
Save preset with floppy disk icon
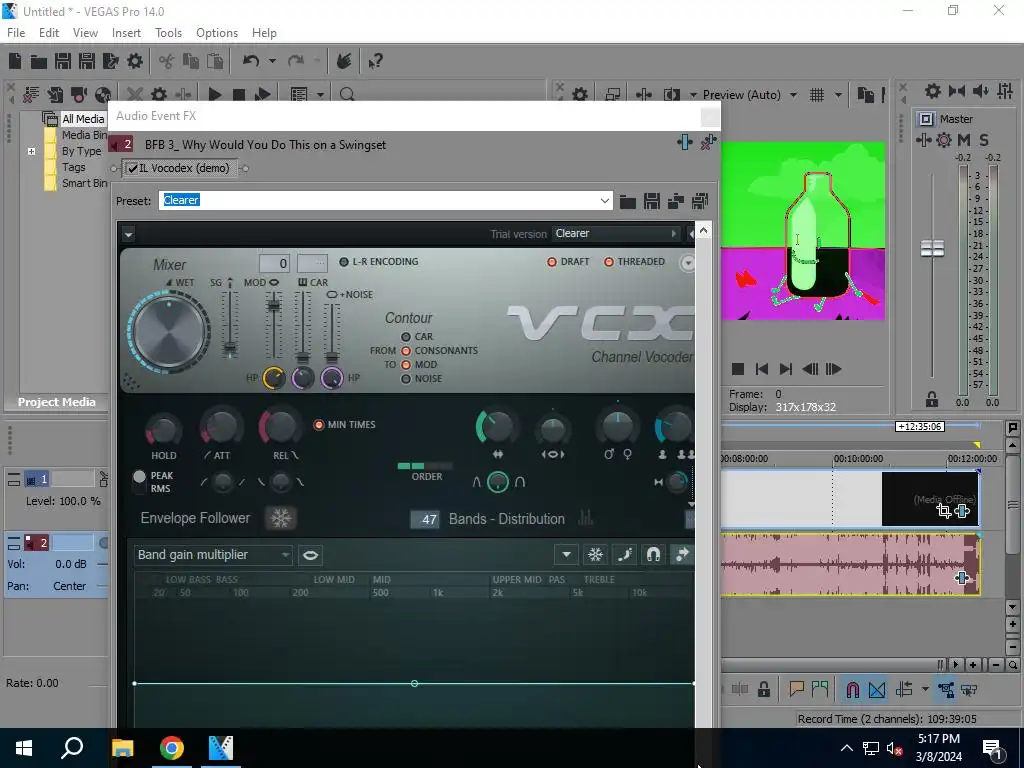[x=652, y=201]
